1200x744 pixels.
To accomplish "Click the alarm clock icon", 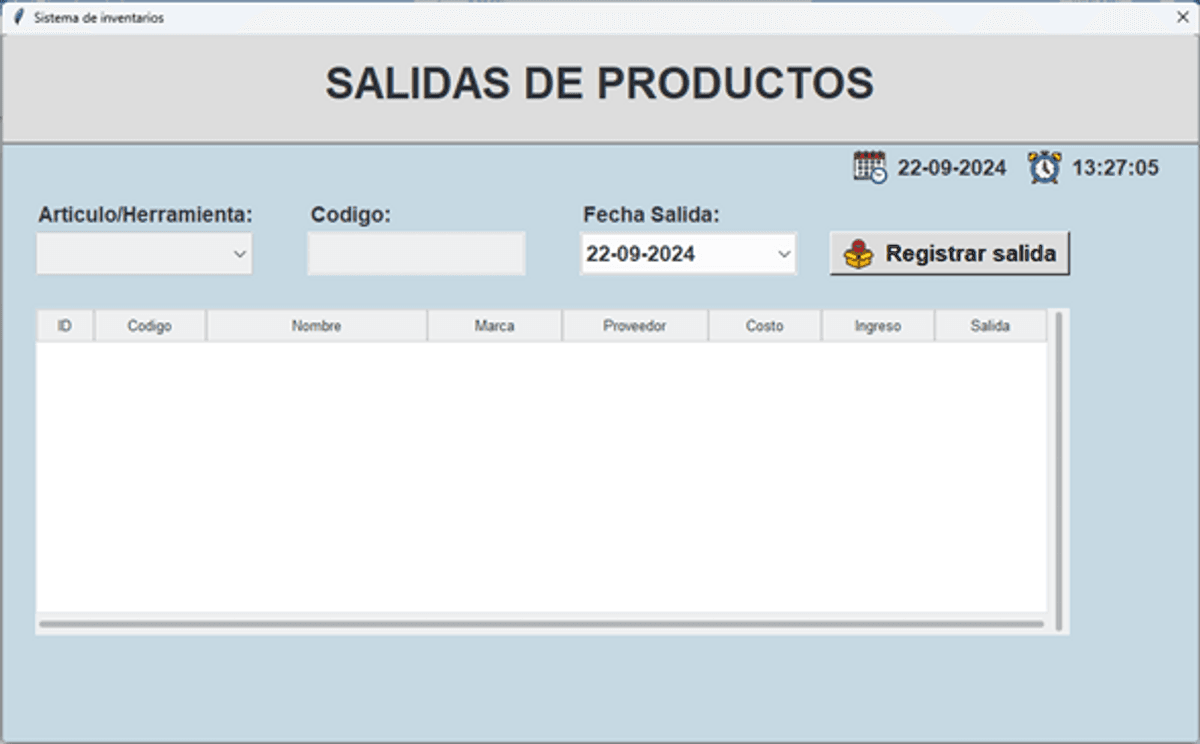I will (x=1045, y=167).
